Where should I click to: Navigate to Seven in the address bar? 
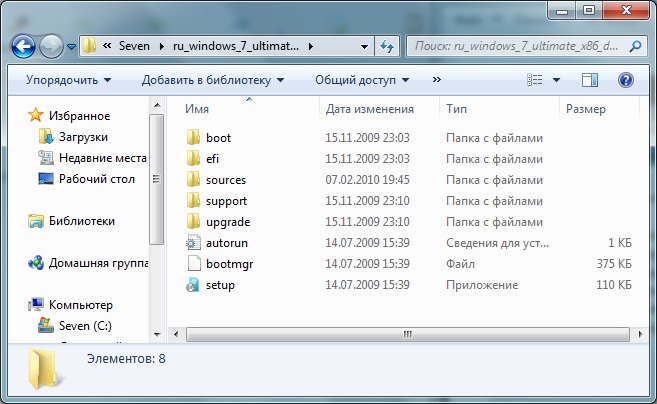pyautogui.click(x=134, y=46)
